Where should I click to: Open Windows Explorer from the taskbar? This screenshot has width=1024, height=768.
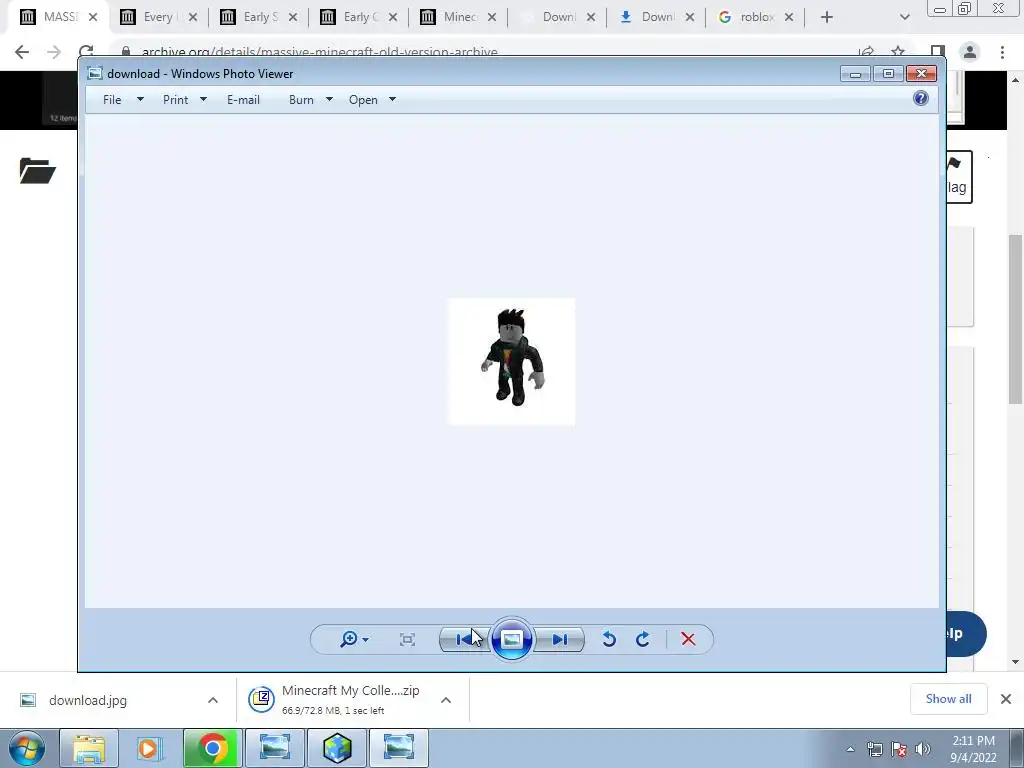(x=89, y=748)
